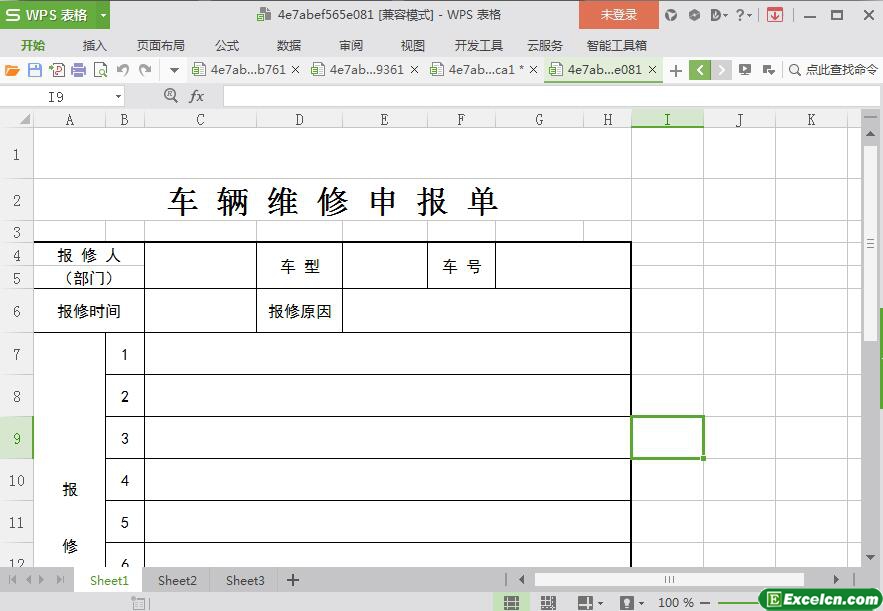
Task: Expand the quick access toolbar customize arrow
Action: tap(174, 70)
